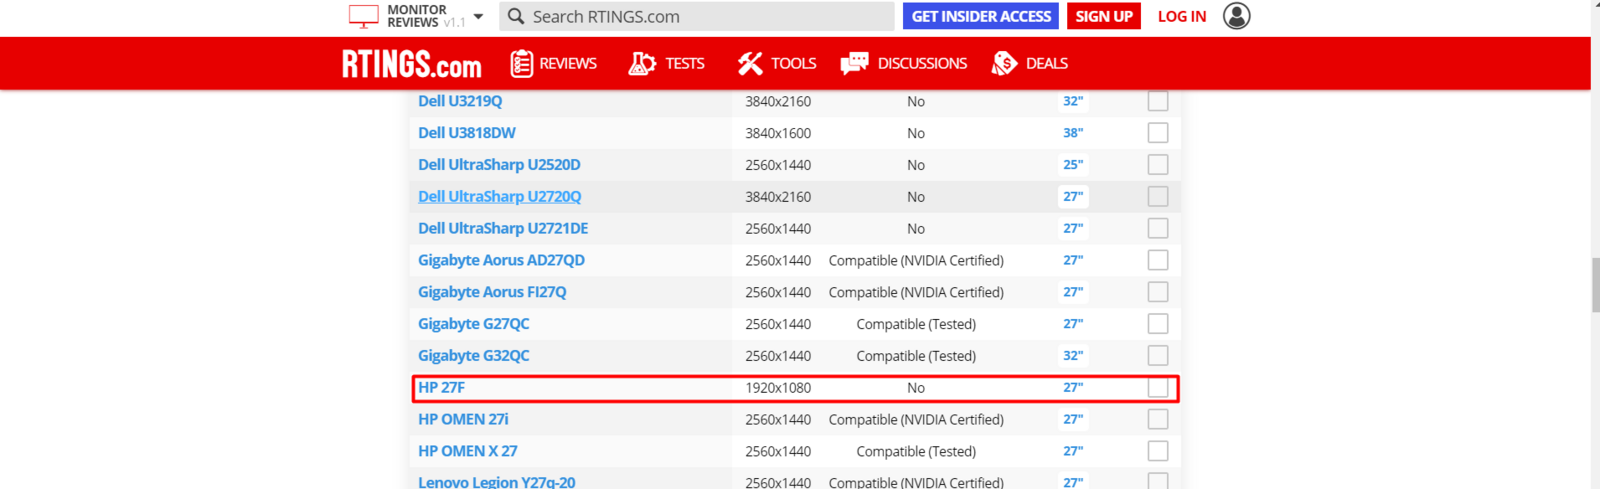This screenshot has height=489, width=1600.
Task: Click the Sign Up button
Action: pyautogui.click(x=1103, y=16)
